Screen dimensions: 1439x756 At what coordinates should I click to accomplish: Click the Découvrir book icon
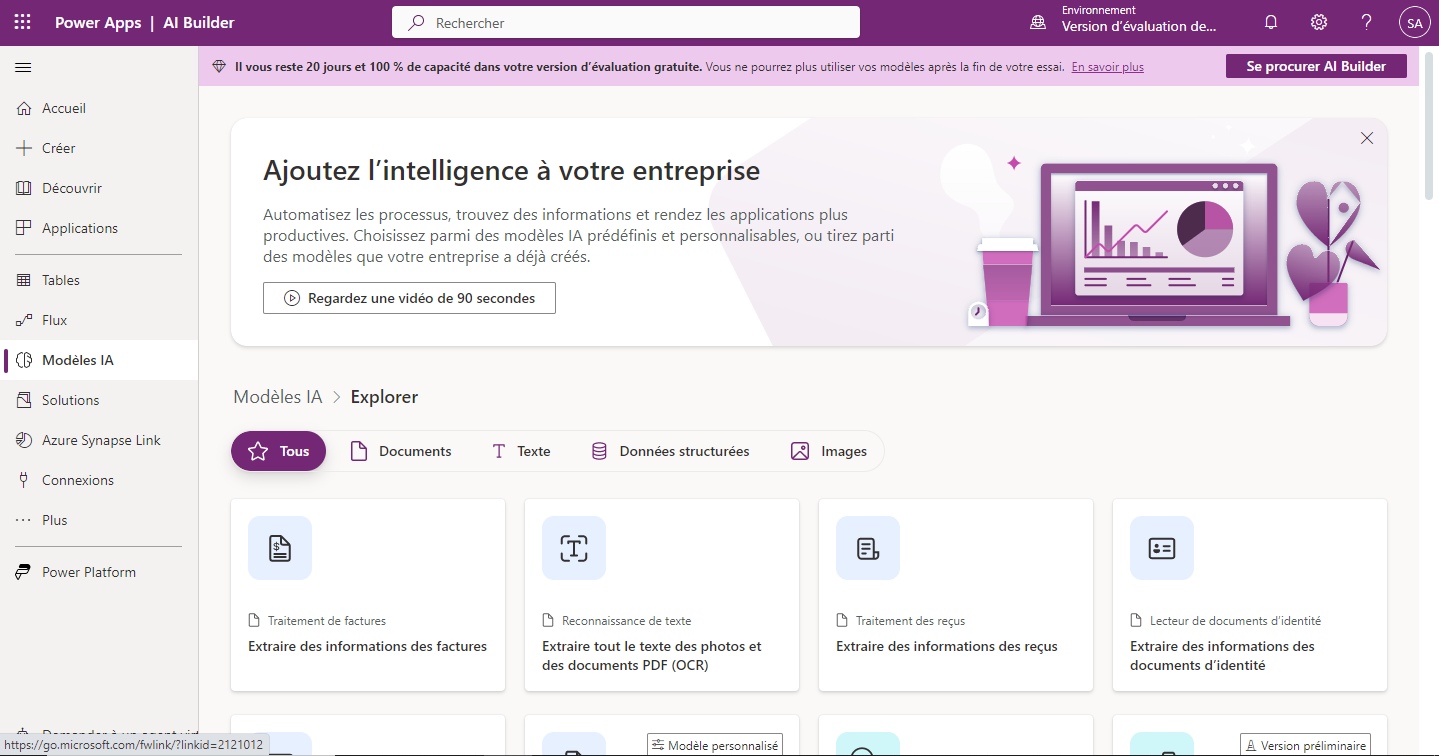click(24, 188)
